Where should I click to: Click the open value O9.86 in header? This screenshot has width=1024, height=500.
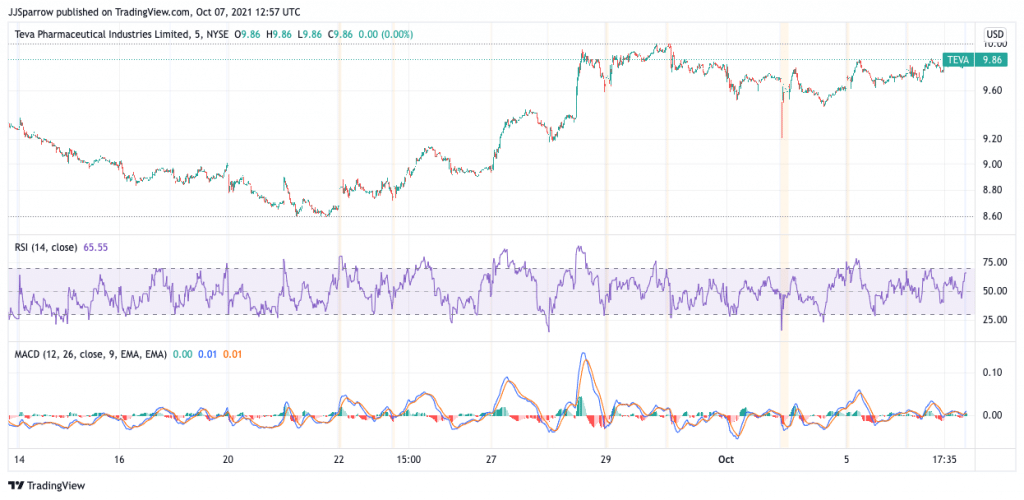click(248, 33)
